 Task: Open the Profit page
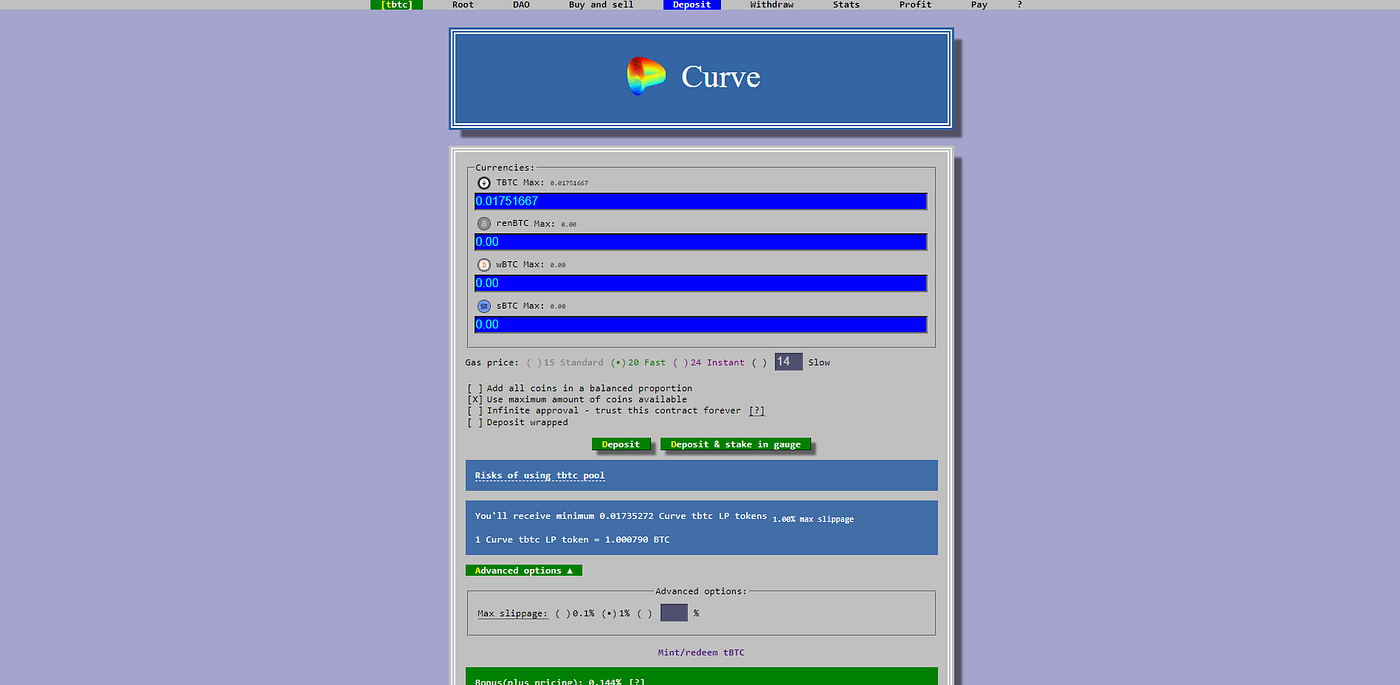pos(915,5)
